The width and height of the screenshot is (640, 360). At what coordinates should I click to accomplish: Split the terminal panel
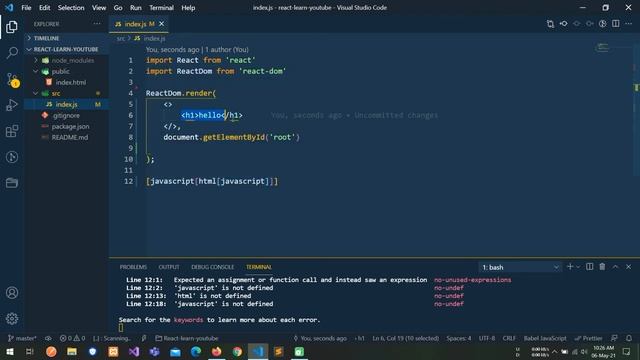(x=589, y=267)
